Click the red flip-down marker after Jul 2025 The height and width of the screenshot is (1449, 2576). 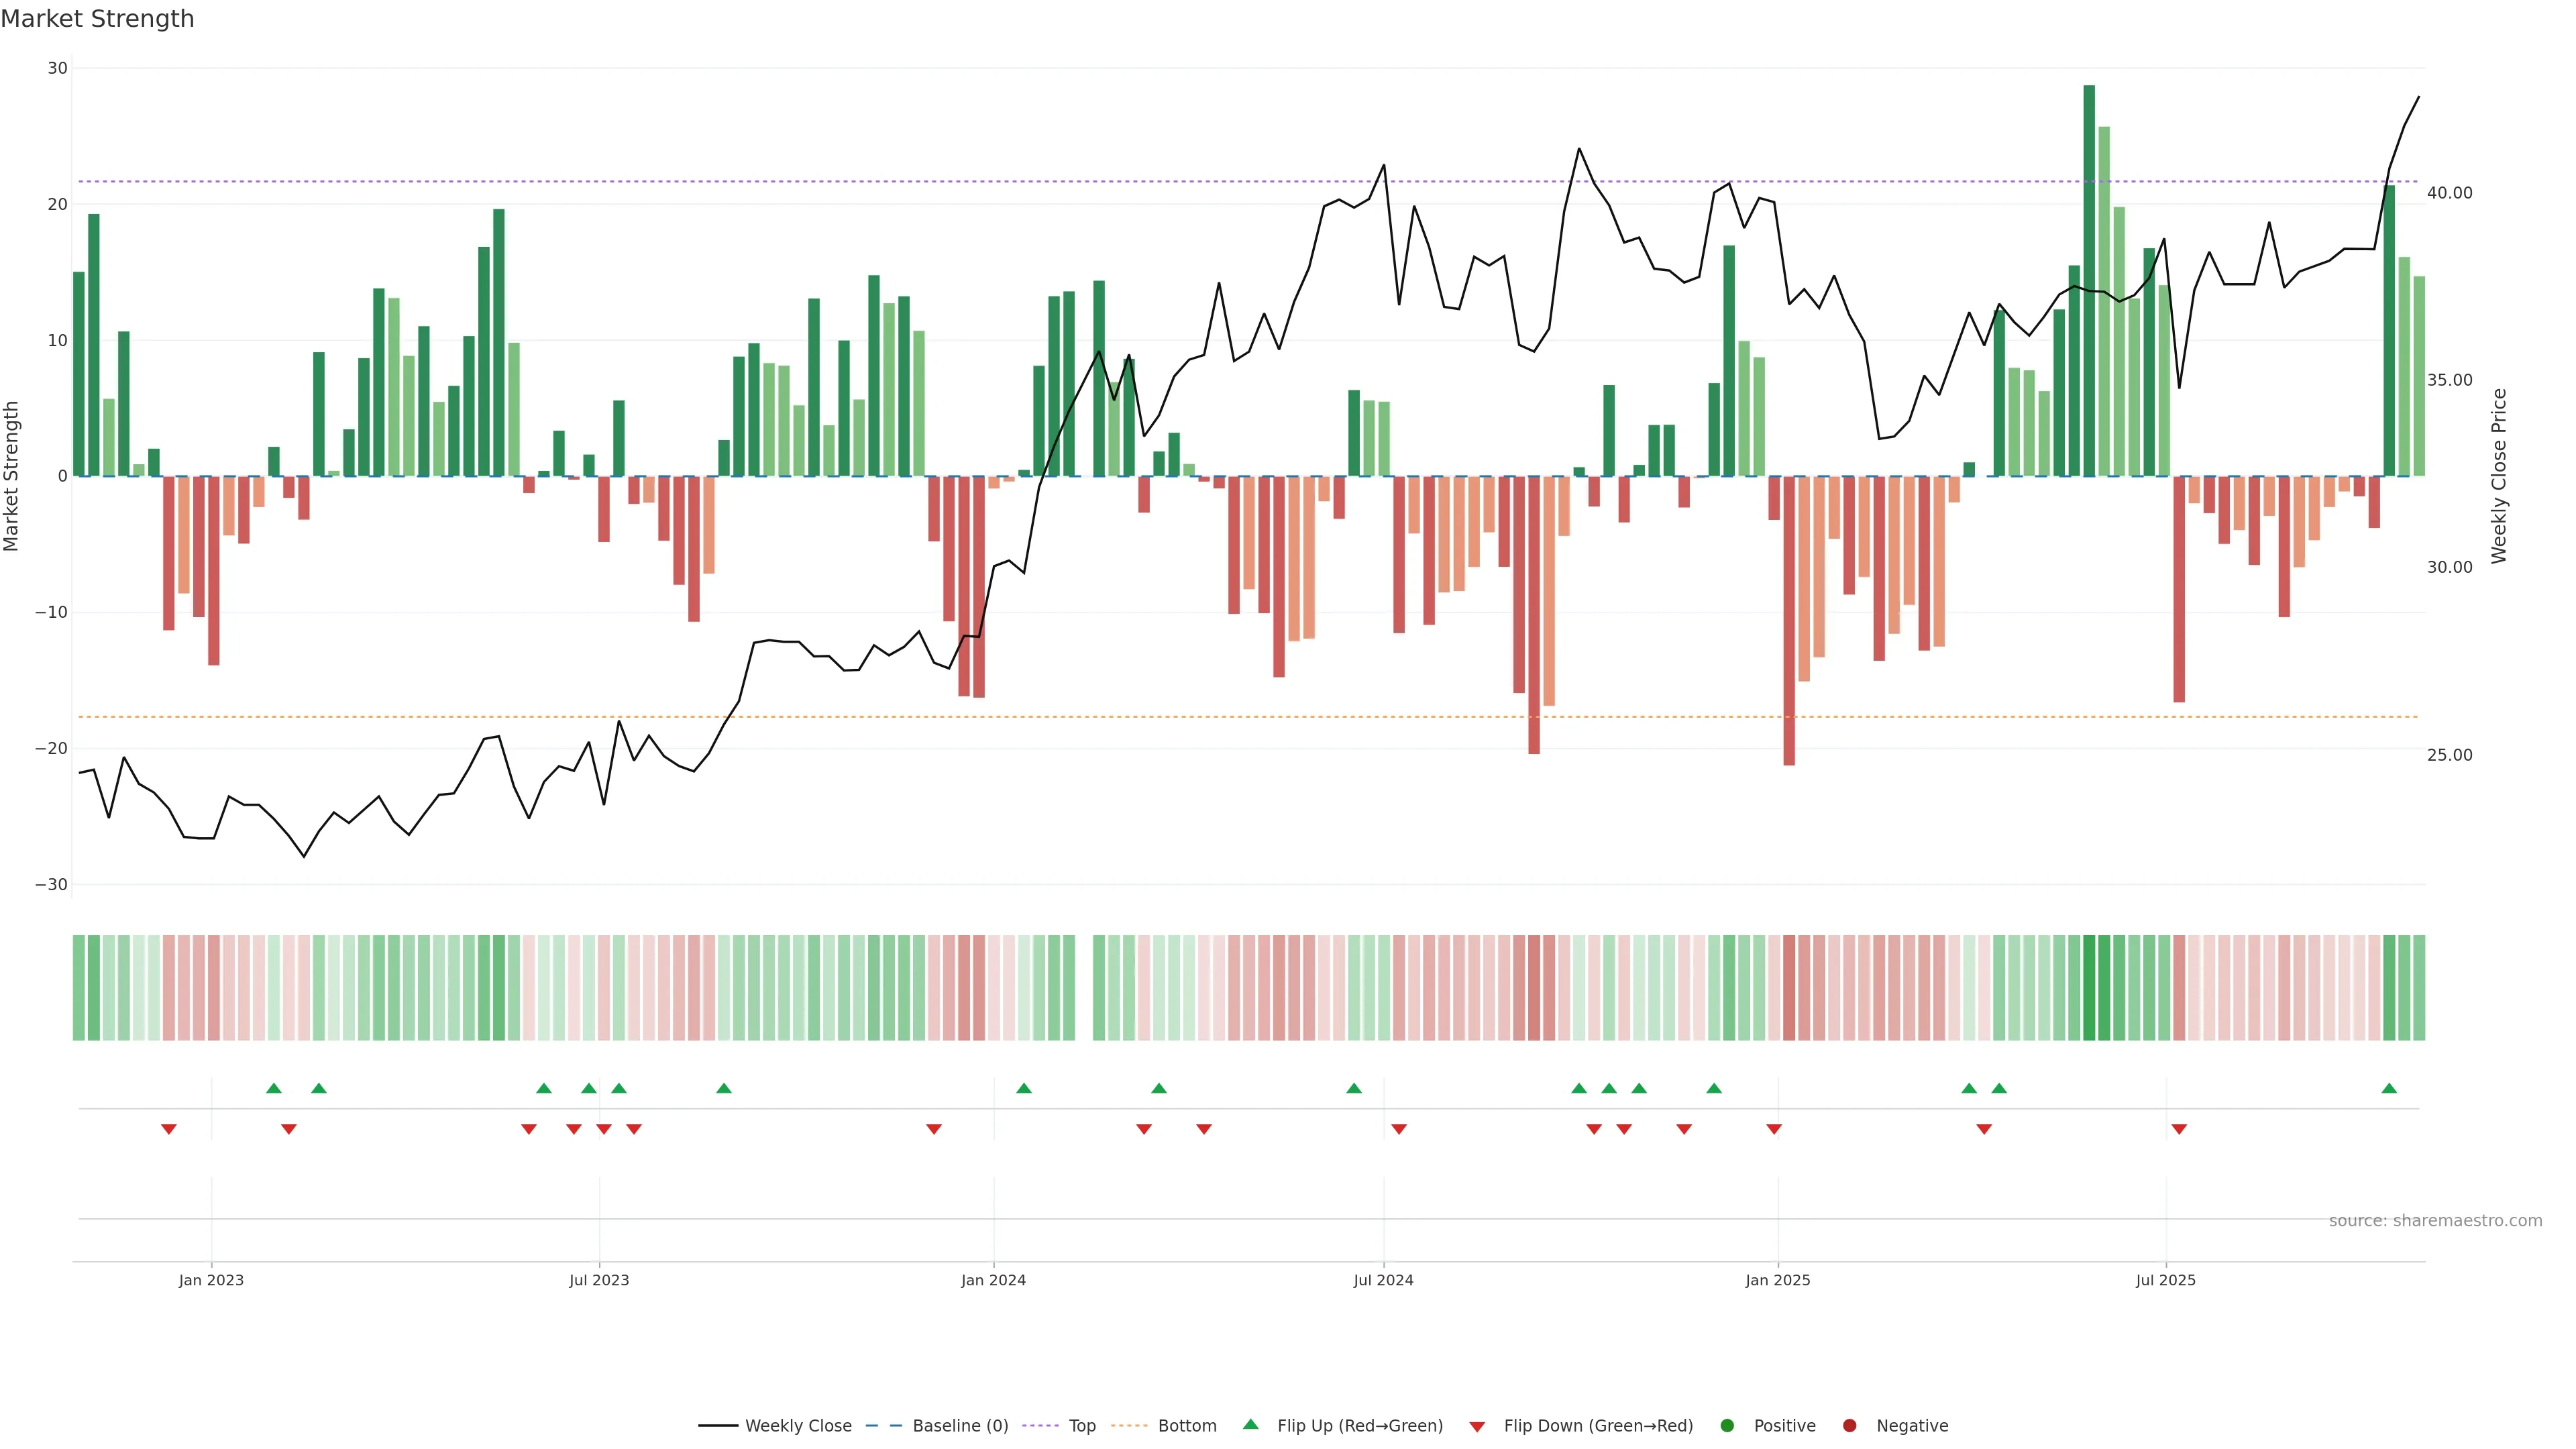click(2179, 1129)
